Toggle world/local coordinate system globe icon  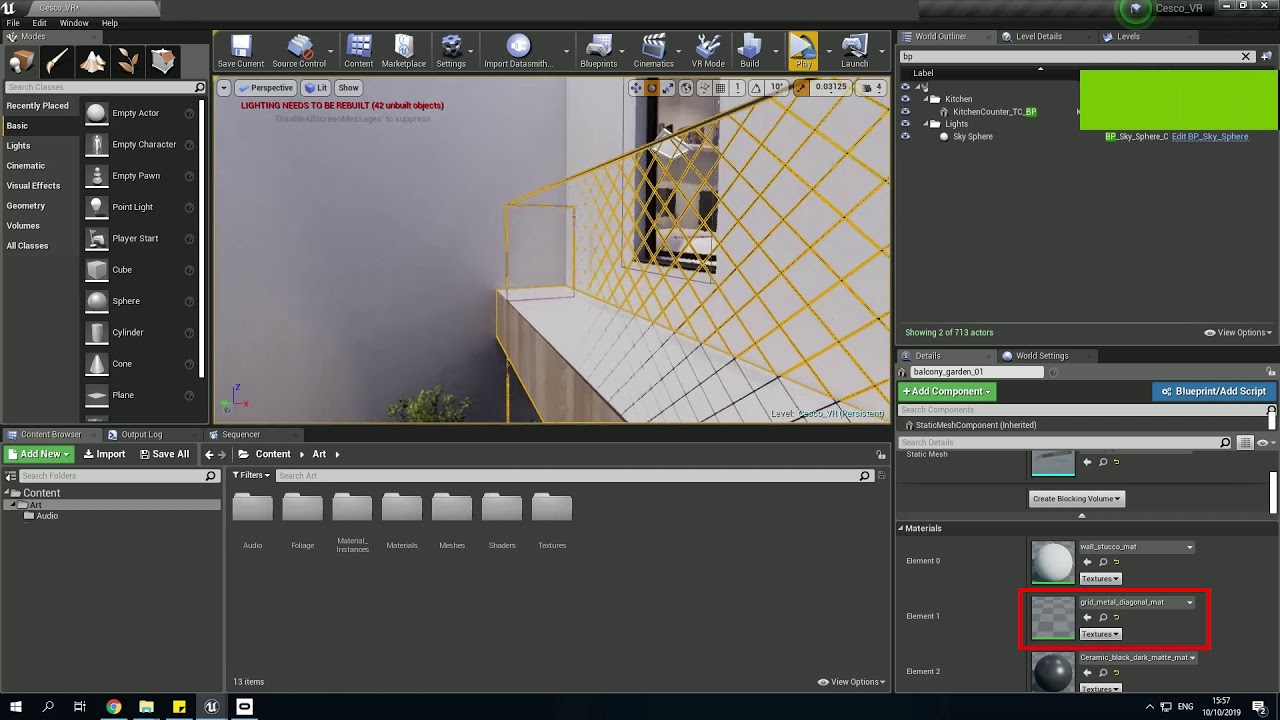pyautogui.click(x=686, y=88)
